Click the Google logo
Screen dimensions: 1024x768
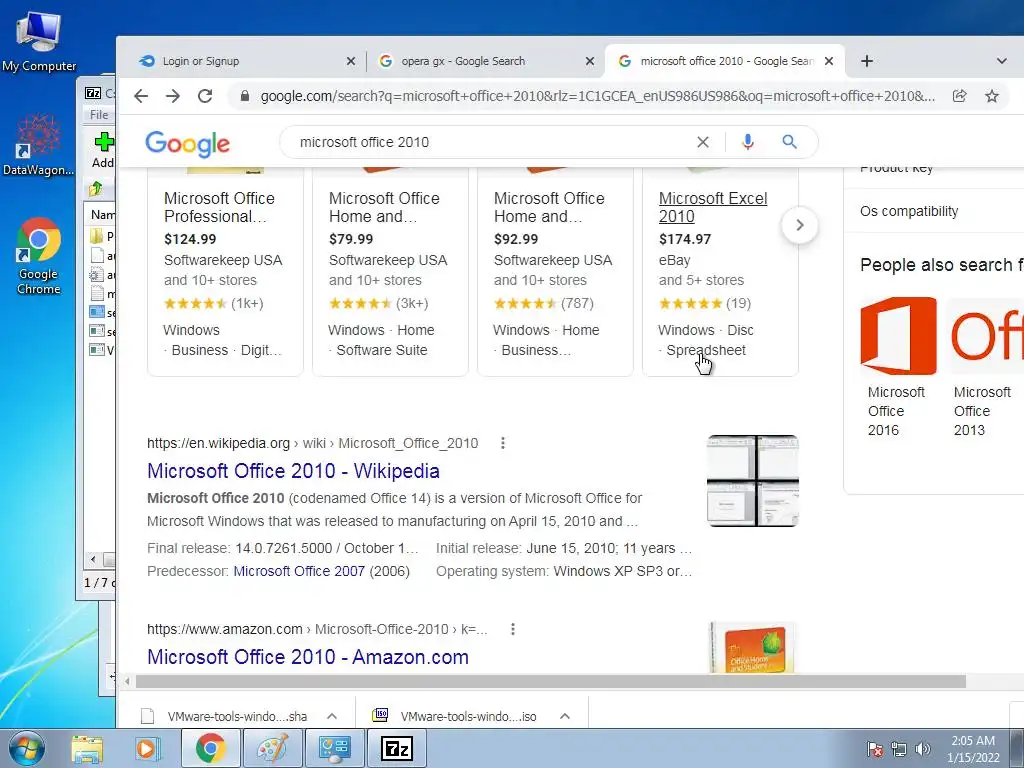(187, 144)
